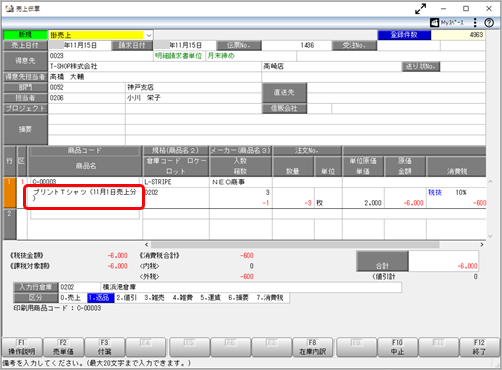Select 2.値引 in the 区分 options
The width and height of the screenshot is (502, 370).
pos(127,298)
